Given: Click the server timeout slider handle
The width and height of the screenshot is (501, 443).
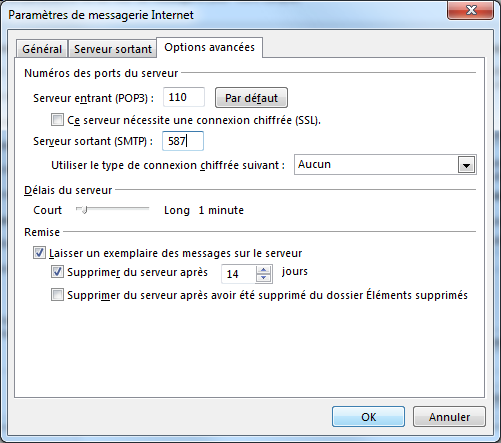Looking at the screenshot, I should pyautogui.click(x=84, y=210).
